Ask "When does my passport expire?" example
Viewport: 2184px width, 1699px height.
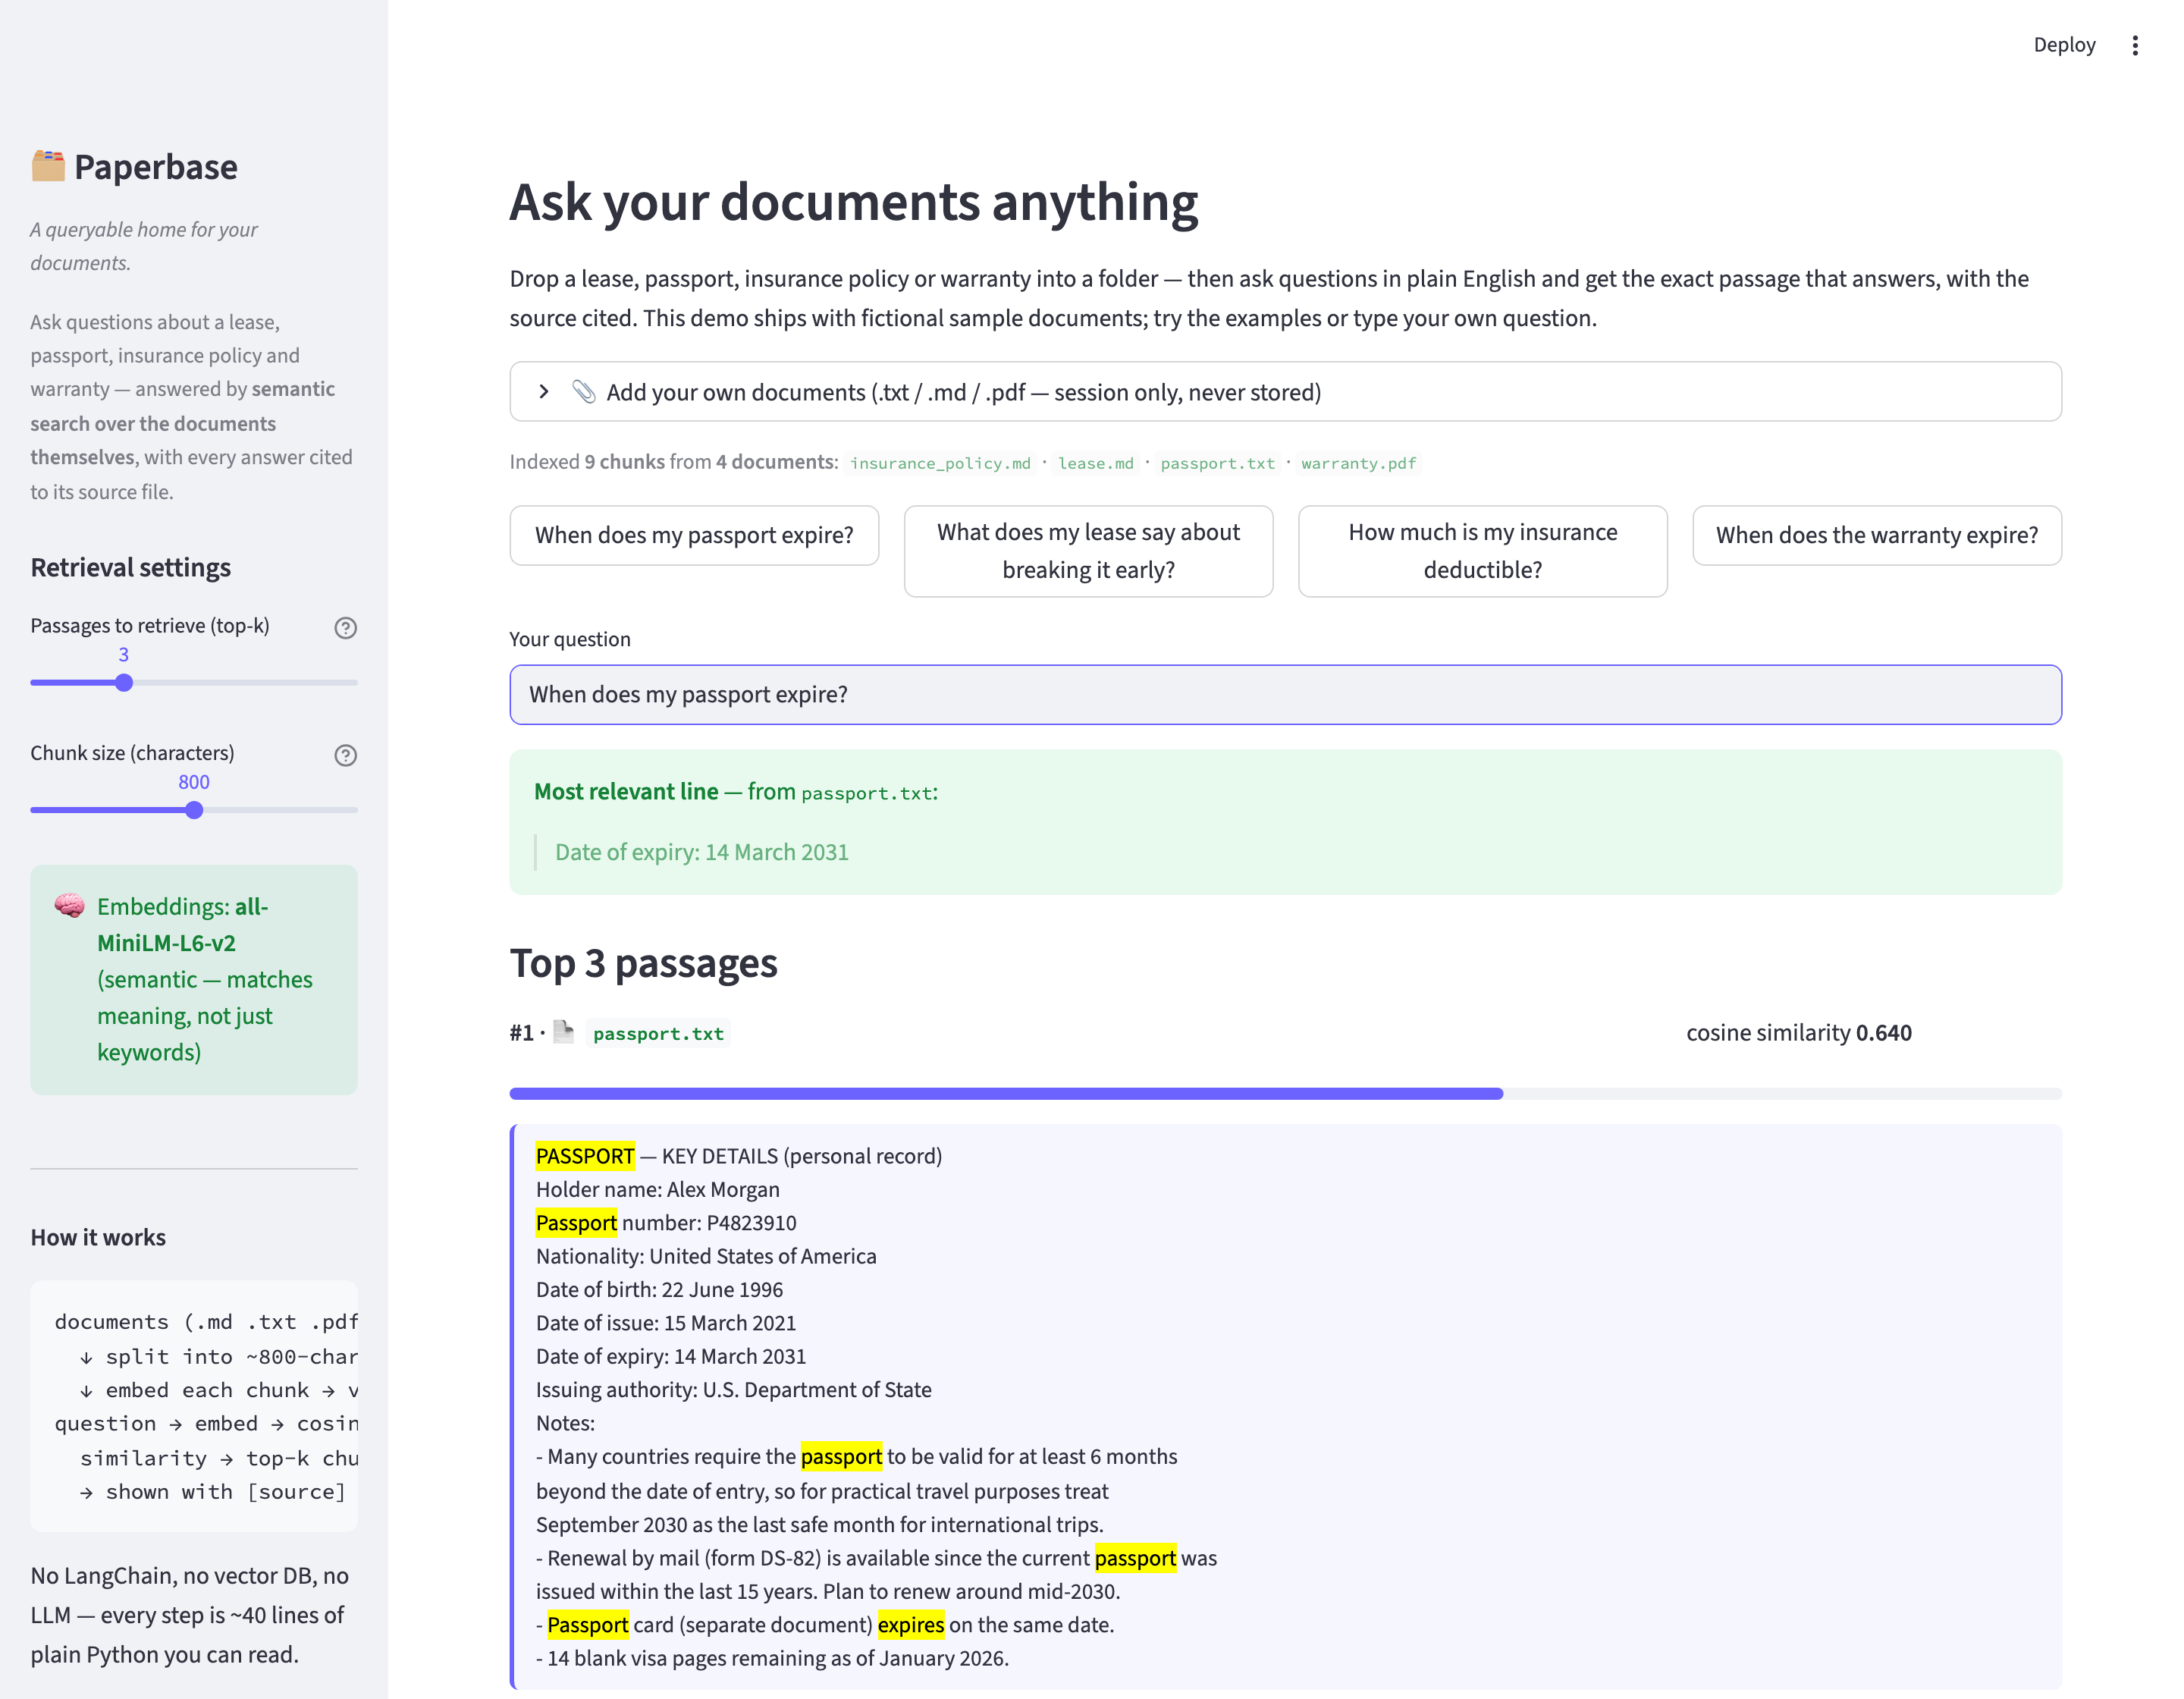pos(694,535)
